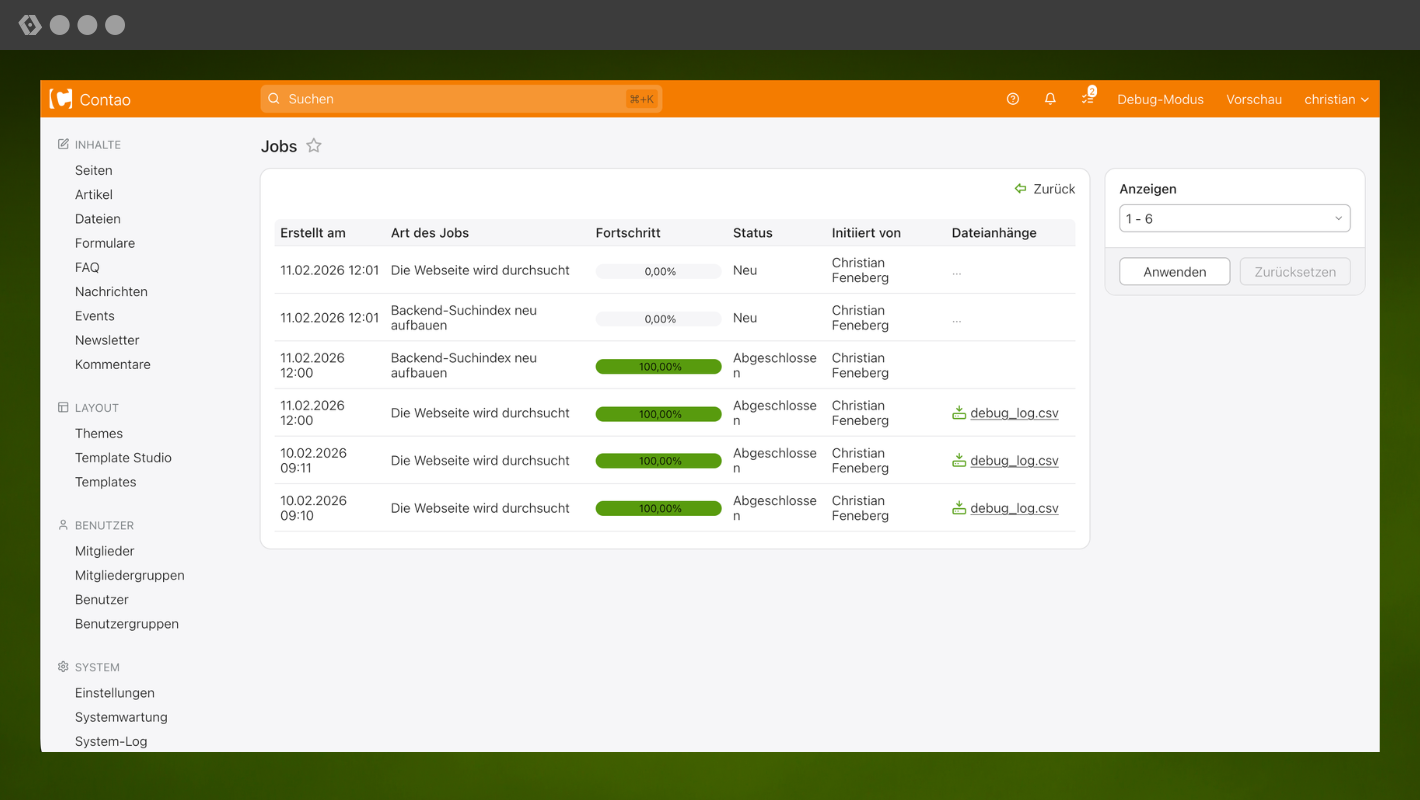Collapse the Layout navigation section

pyautogui.click(x=96, y=408)
